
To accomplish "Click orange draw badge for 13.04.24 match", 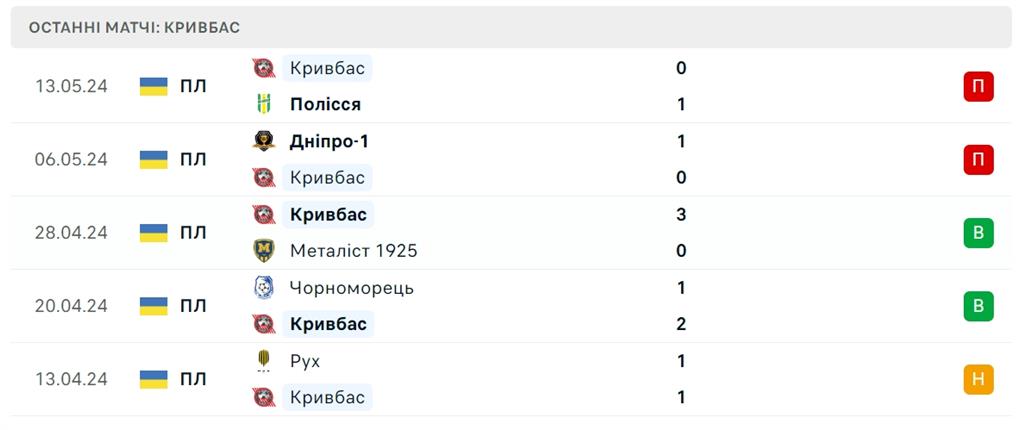I will pos(978,379).
